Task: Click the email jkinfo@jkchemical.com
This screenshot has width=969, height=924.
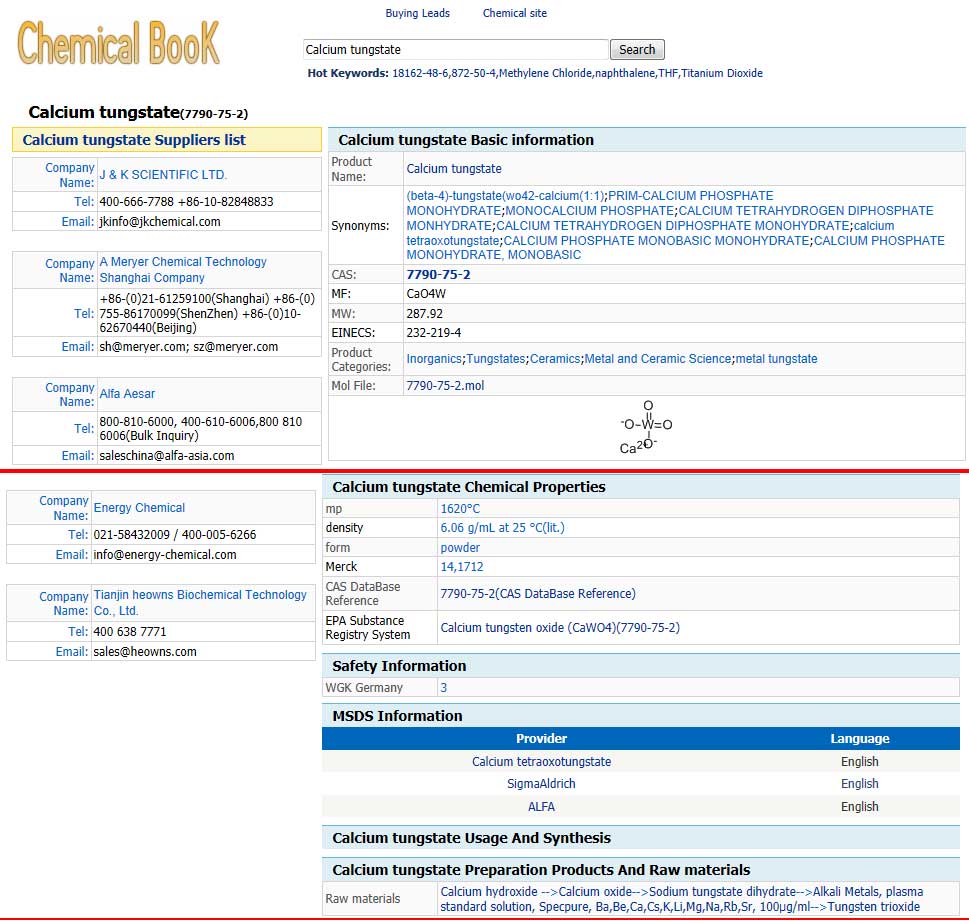Action: click(160, 221)
